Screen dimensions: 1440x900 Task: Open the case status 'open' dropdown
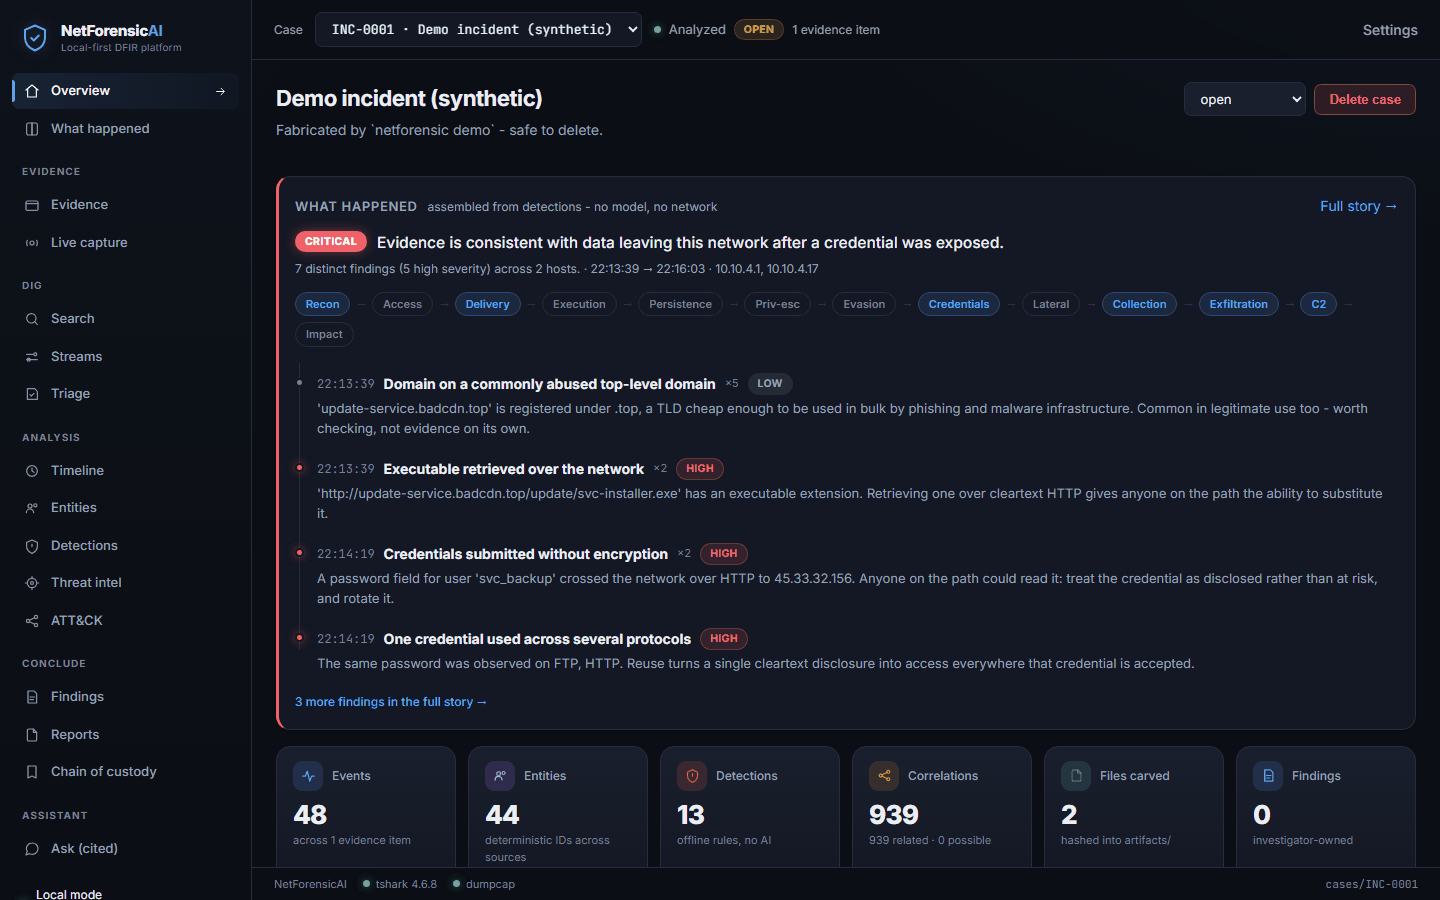[x=1245, y=99]
